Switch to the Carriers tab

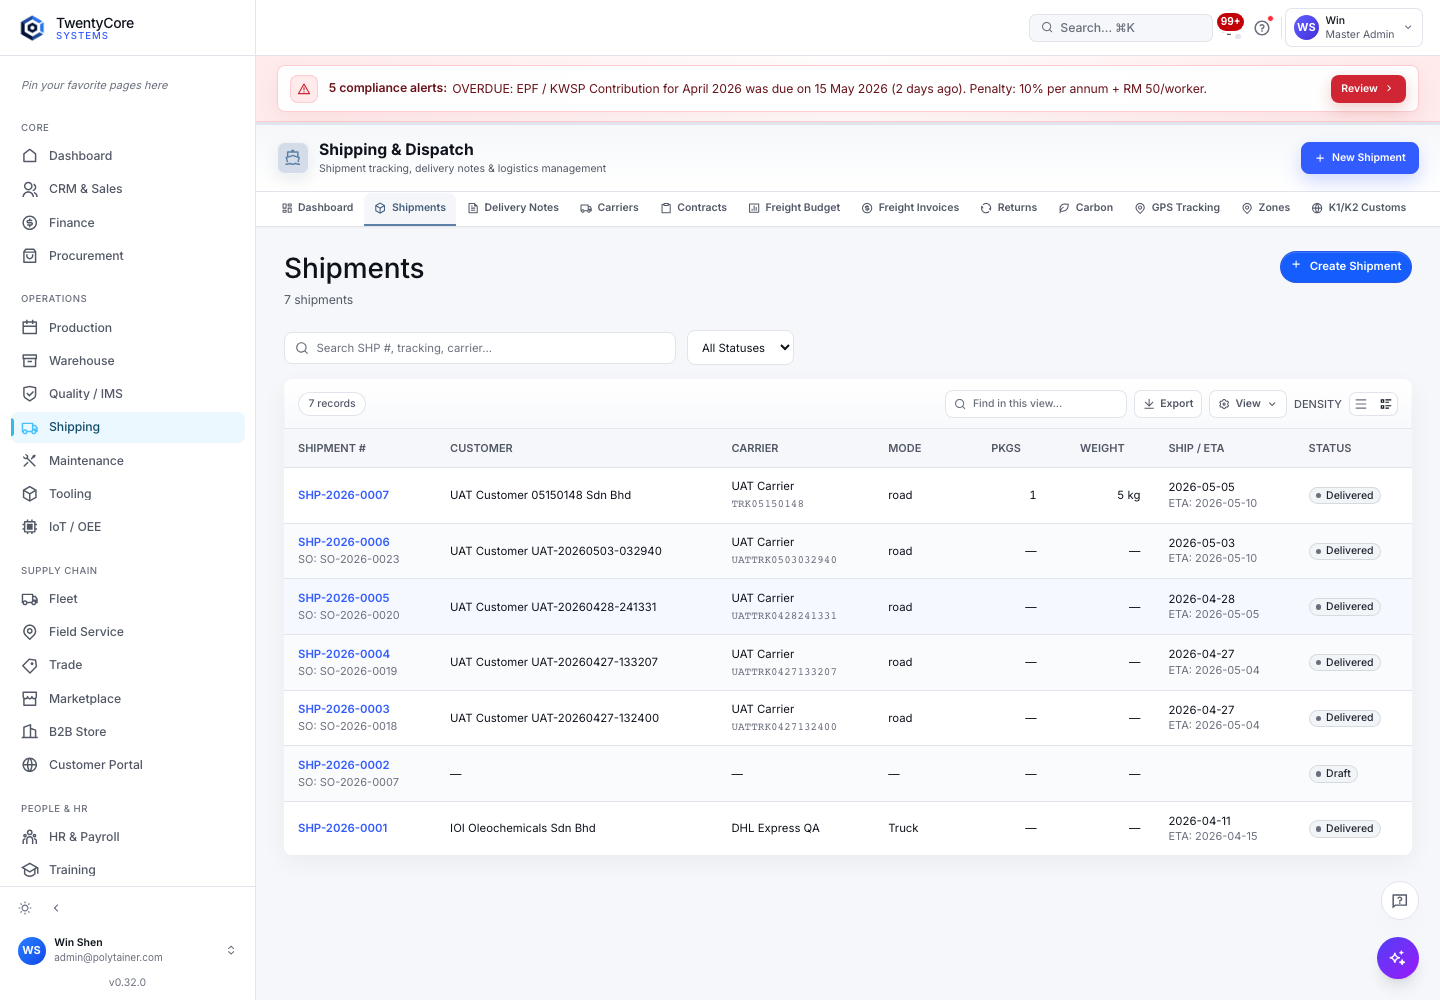pyautogui.click(x=609, y=208)
